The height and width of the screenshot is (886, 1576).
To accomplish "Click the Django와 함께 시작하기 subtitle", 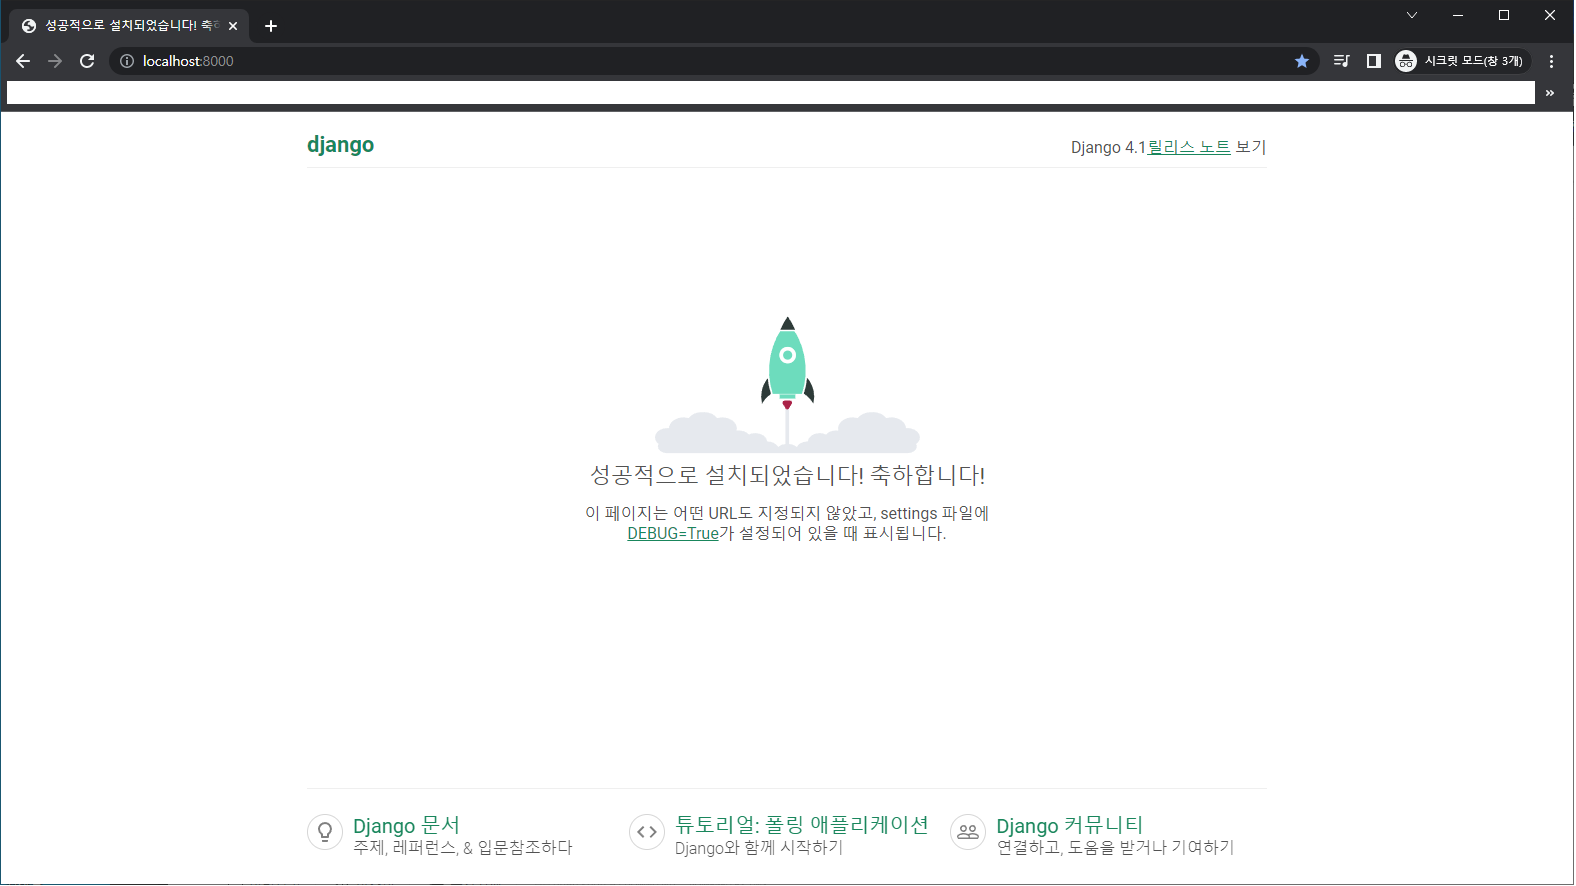I will [x=759, y=847].
